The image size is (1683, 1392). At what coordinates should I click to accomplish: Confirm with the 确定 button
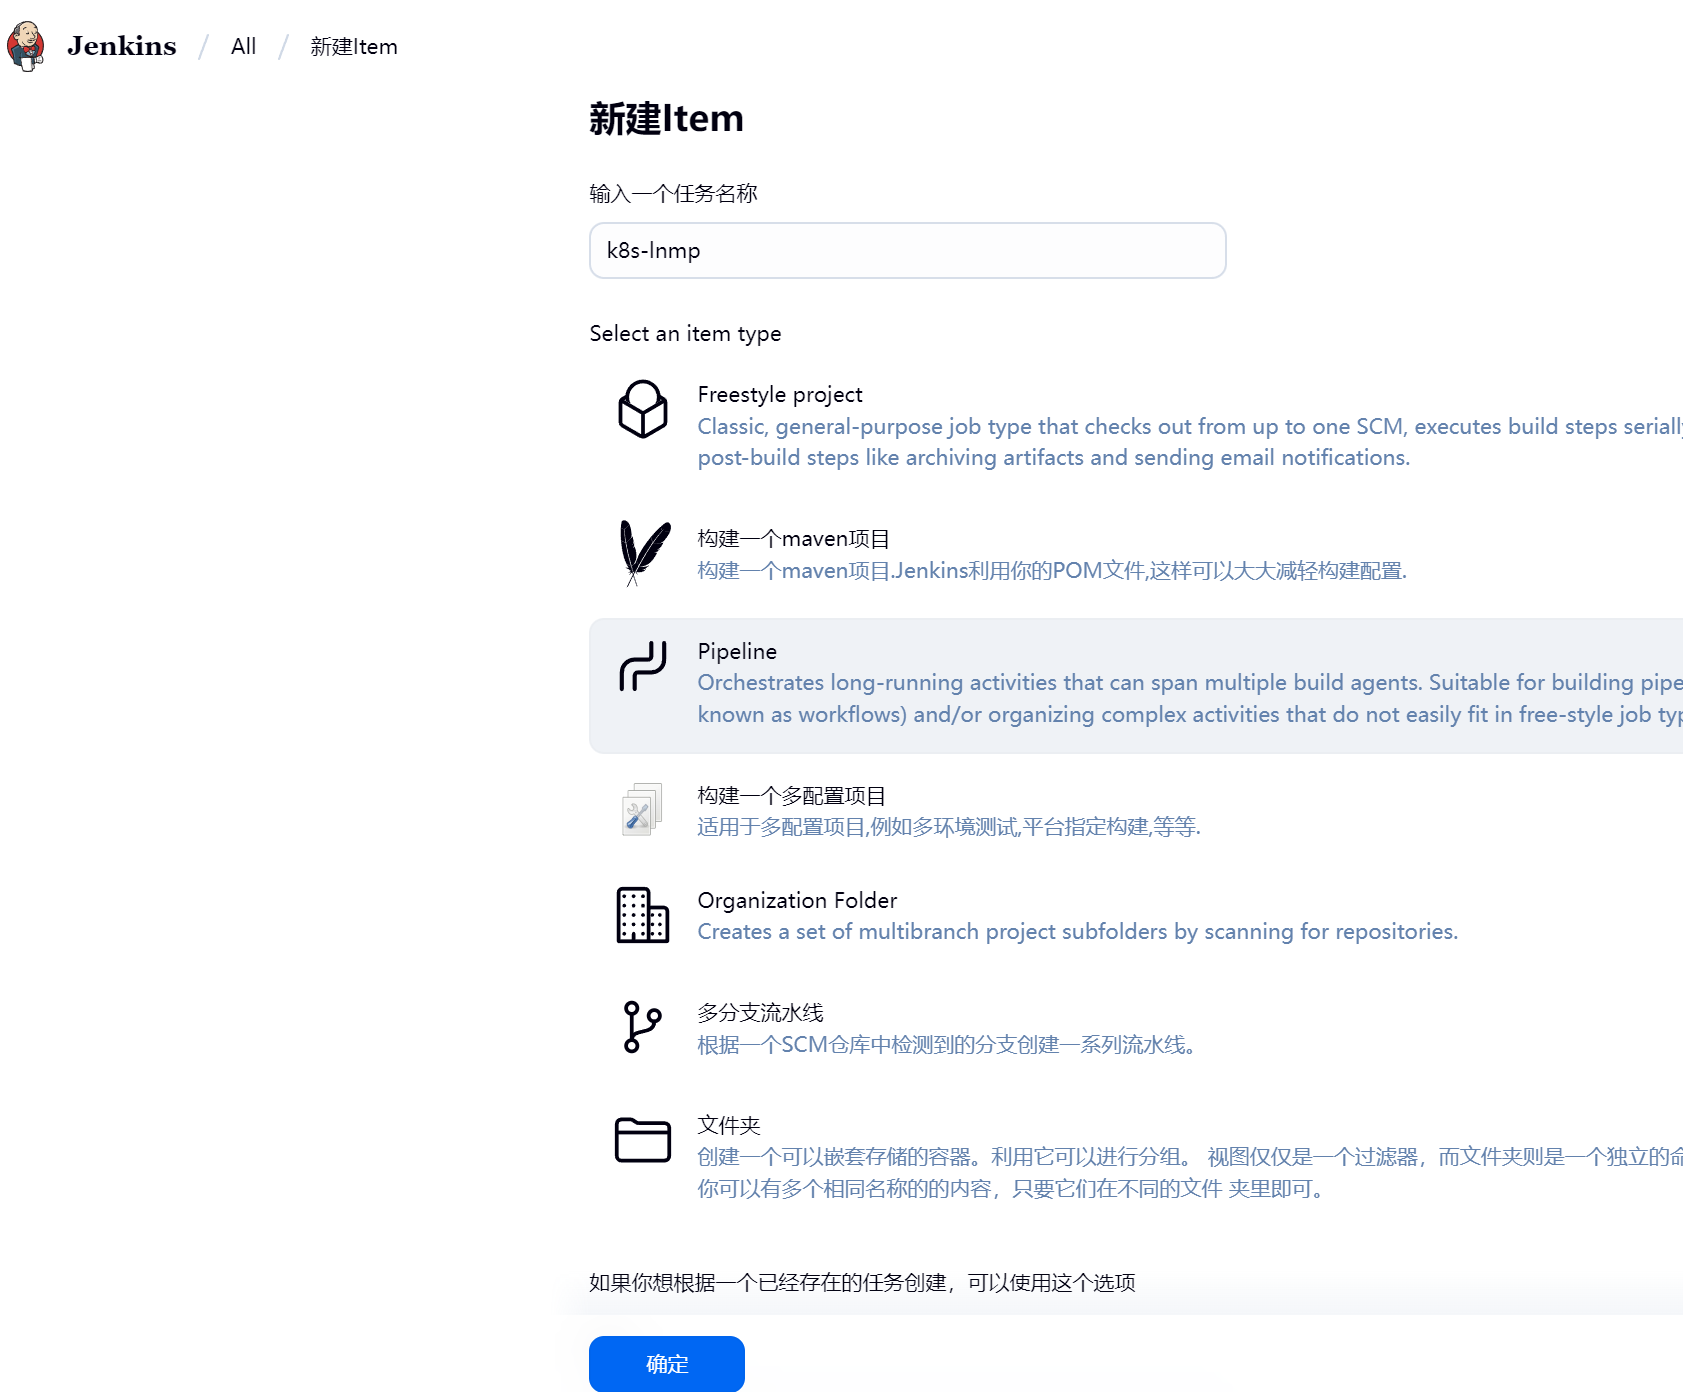click(x=667, y=1364)
